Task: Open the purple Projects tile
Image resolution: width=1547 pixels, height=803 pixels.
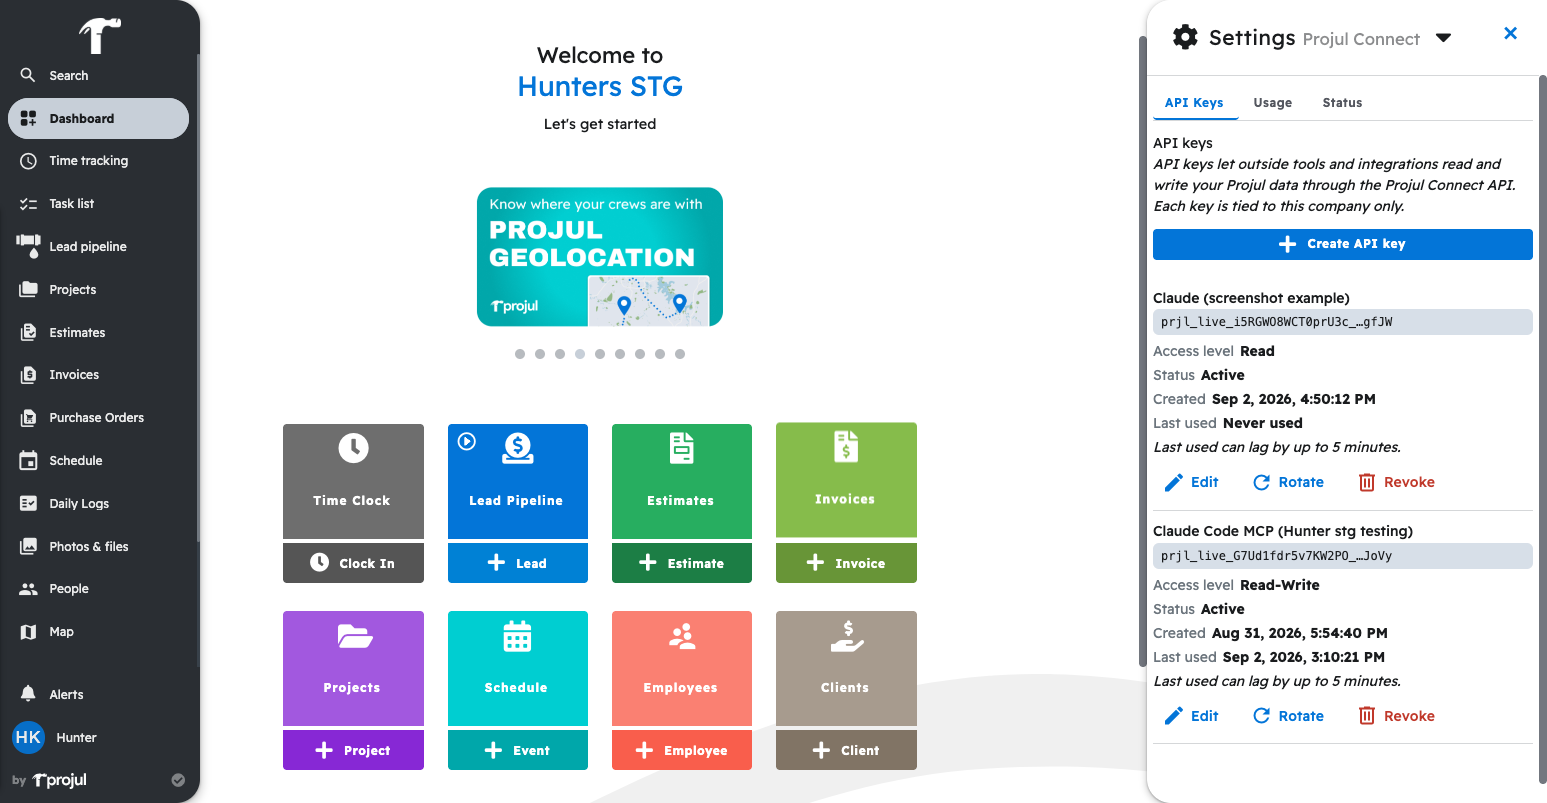Action: click(x=353, y=669)
